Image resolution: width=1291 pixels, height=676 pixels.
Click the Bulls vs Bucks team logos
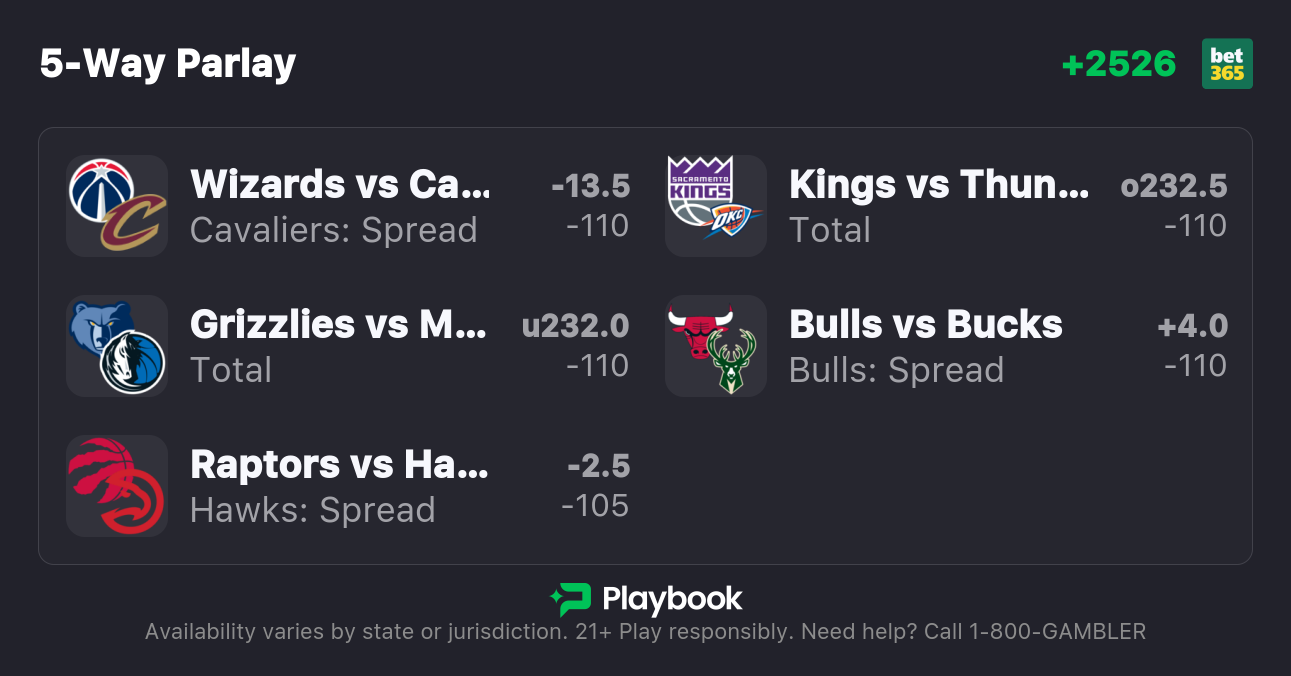(715, 346)
